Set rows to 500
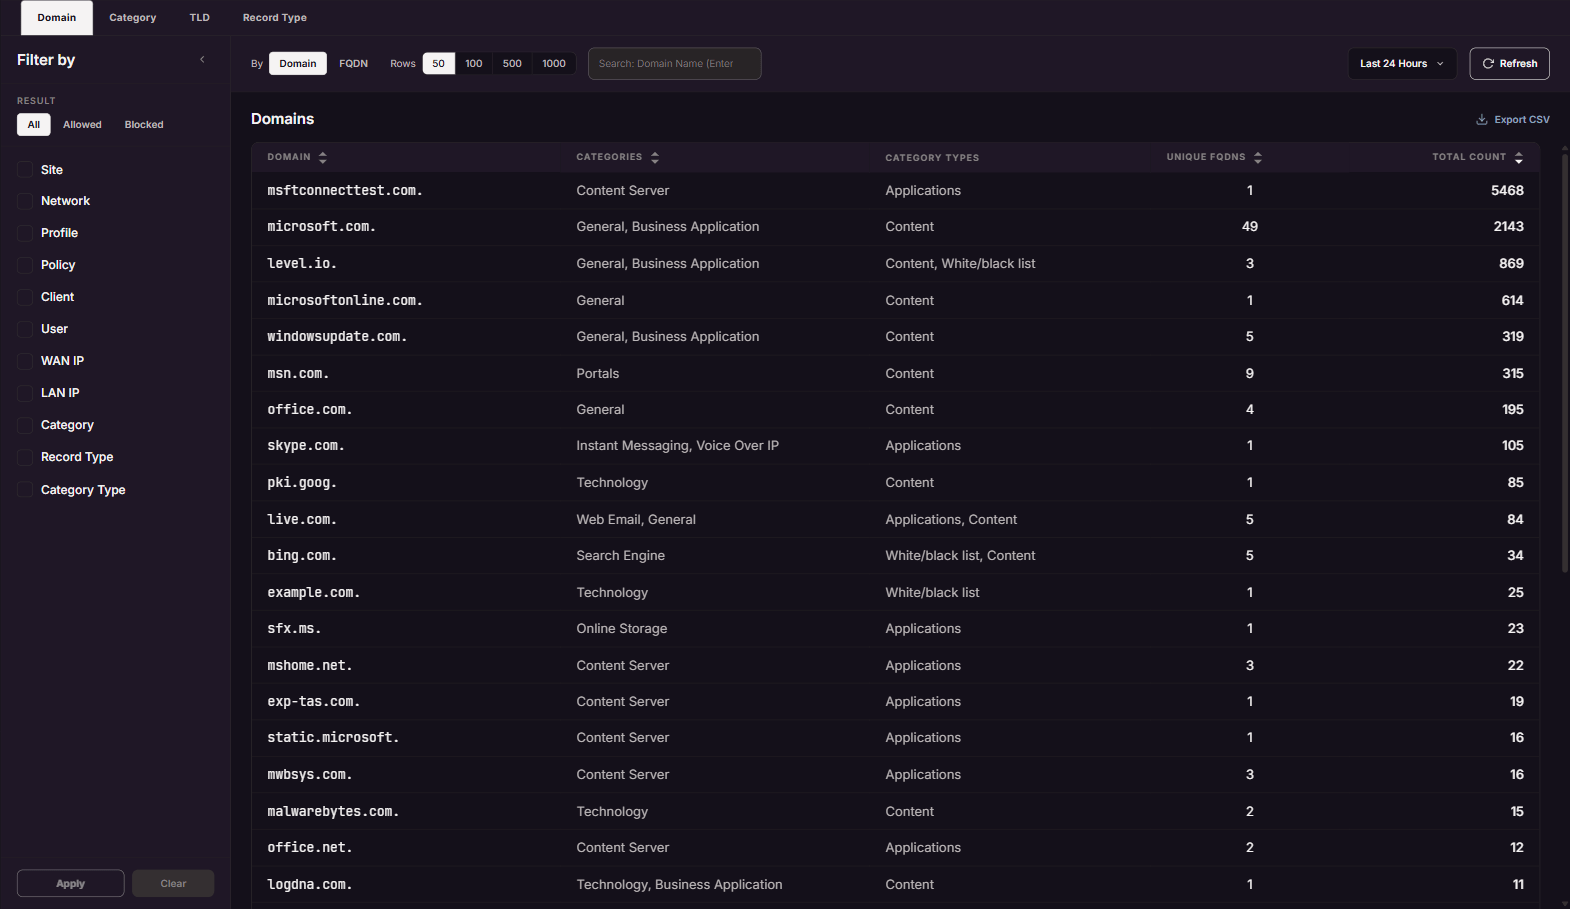 tap(512, 64)
